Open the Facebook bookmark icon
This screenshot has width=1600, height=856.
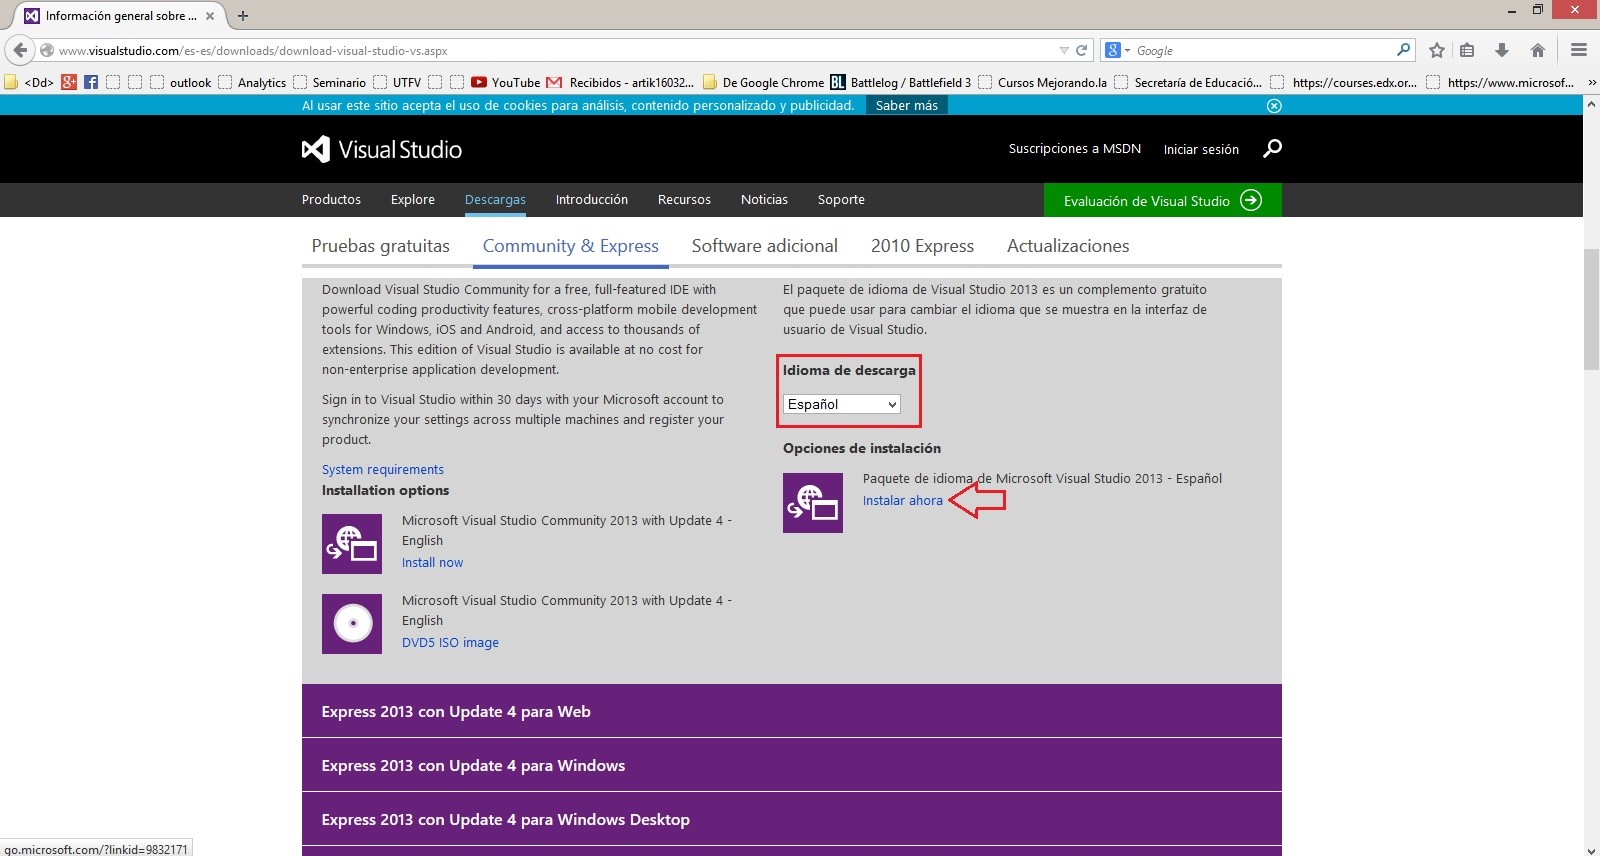click(91, 82)
